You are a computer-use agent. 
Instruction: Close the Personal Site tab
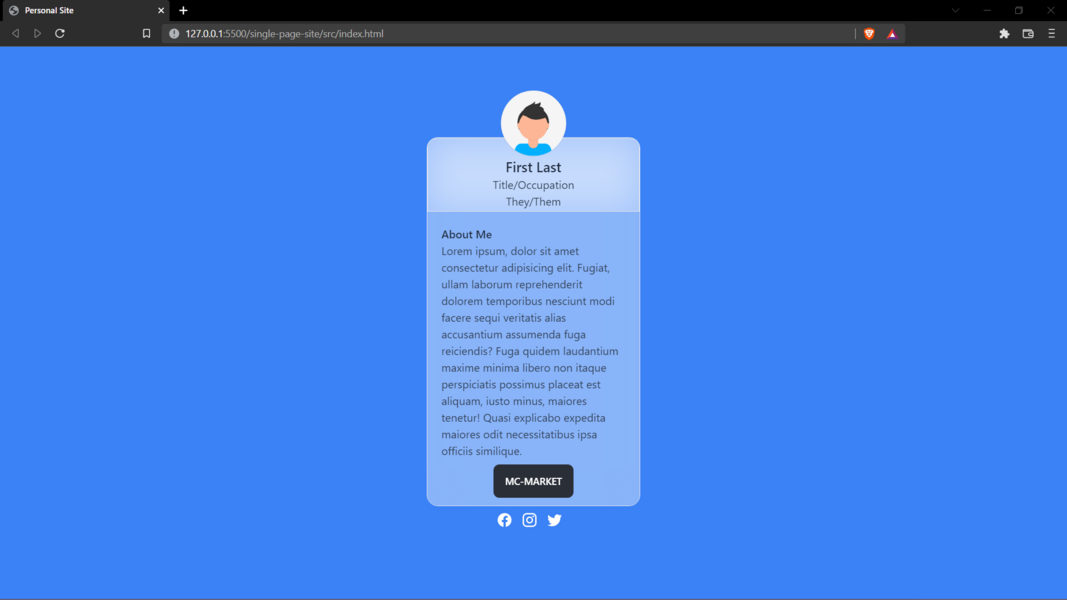click(161, 10)
